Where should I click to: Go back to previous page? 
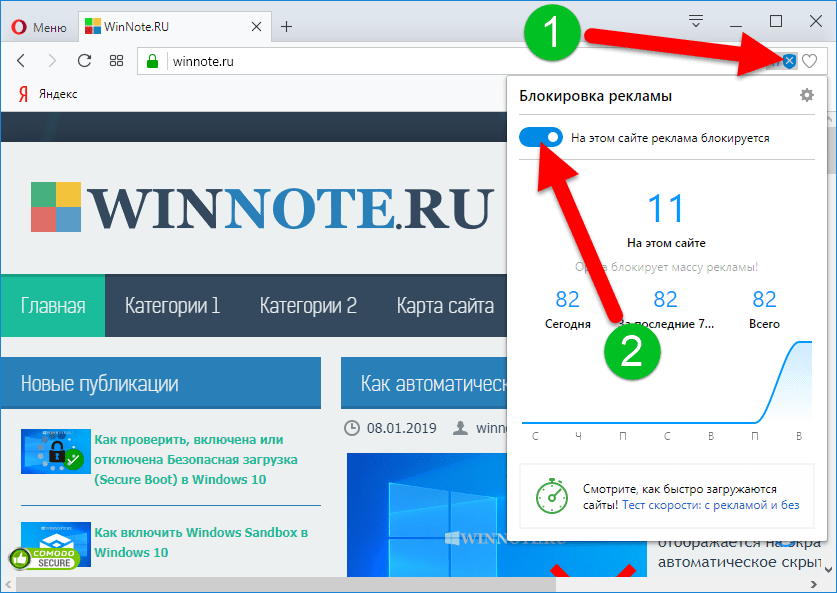click(21, 61)
